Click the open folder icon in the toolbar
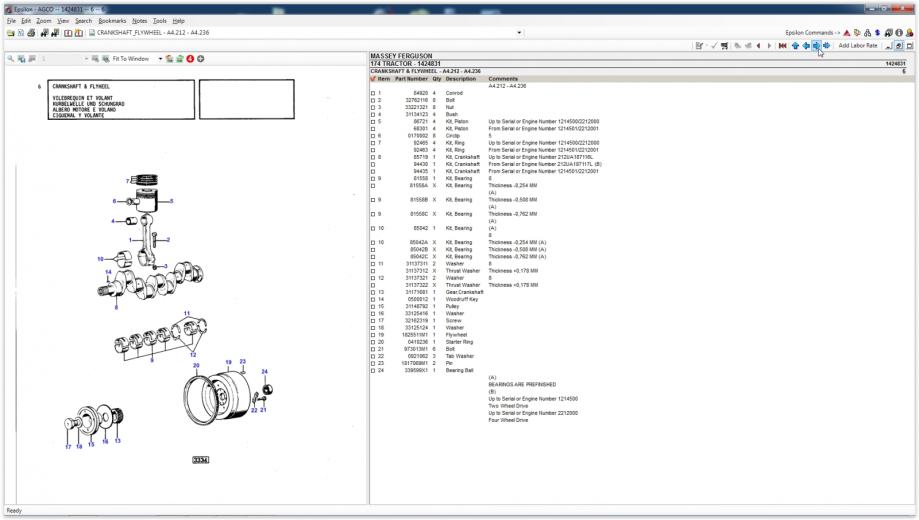The image size is (919, 520). click(x=11, y=33)
